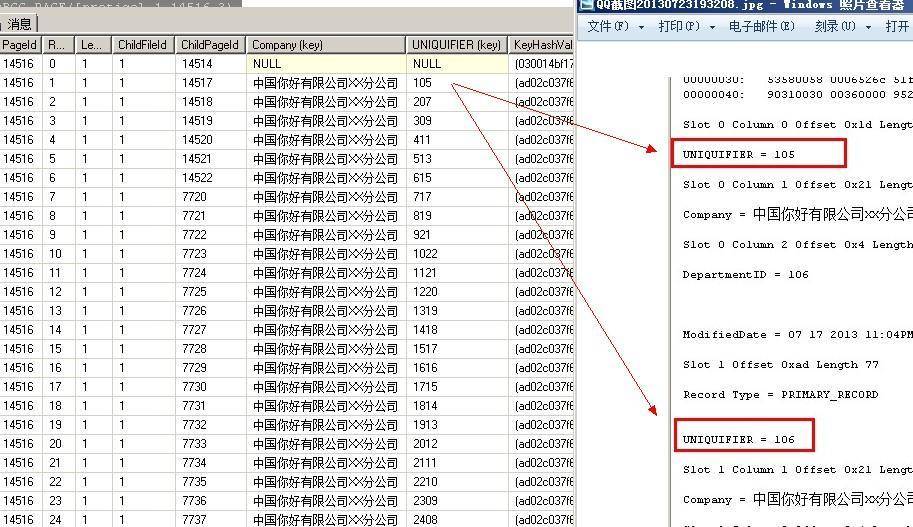This screenshot has width=913, height=527.
Task: Click the 打开 menu in Photo Viewer
Action: (x=897, y=26)
